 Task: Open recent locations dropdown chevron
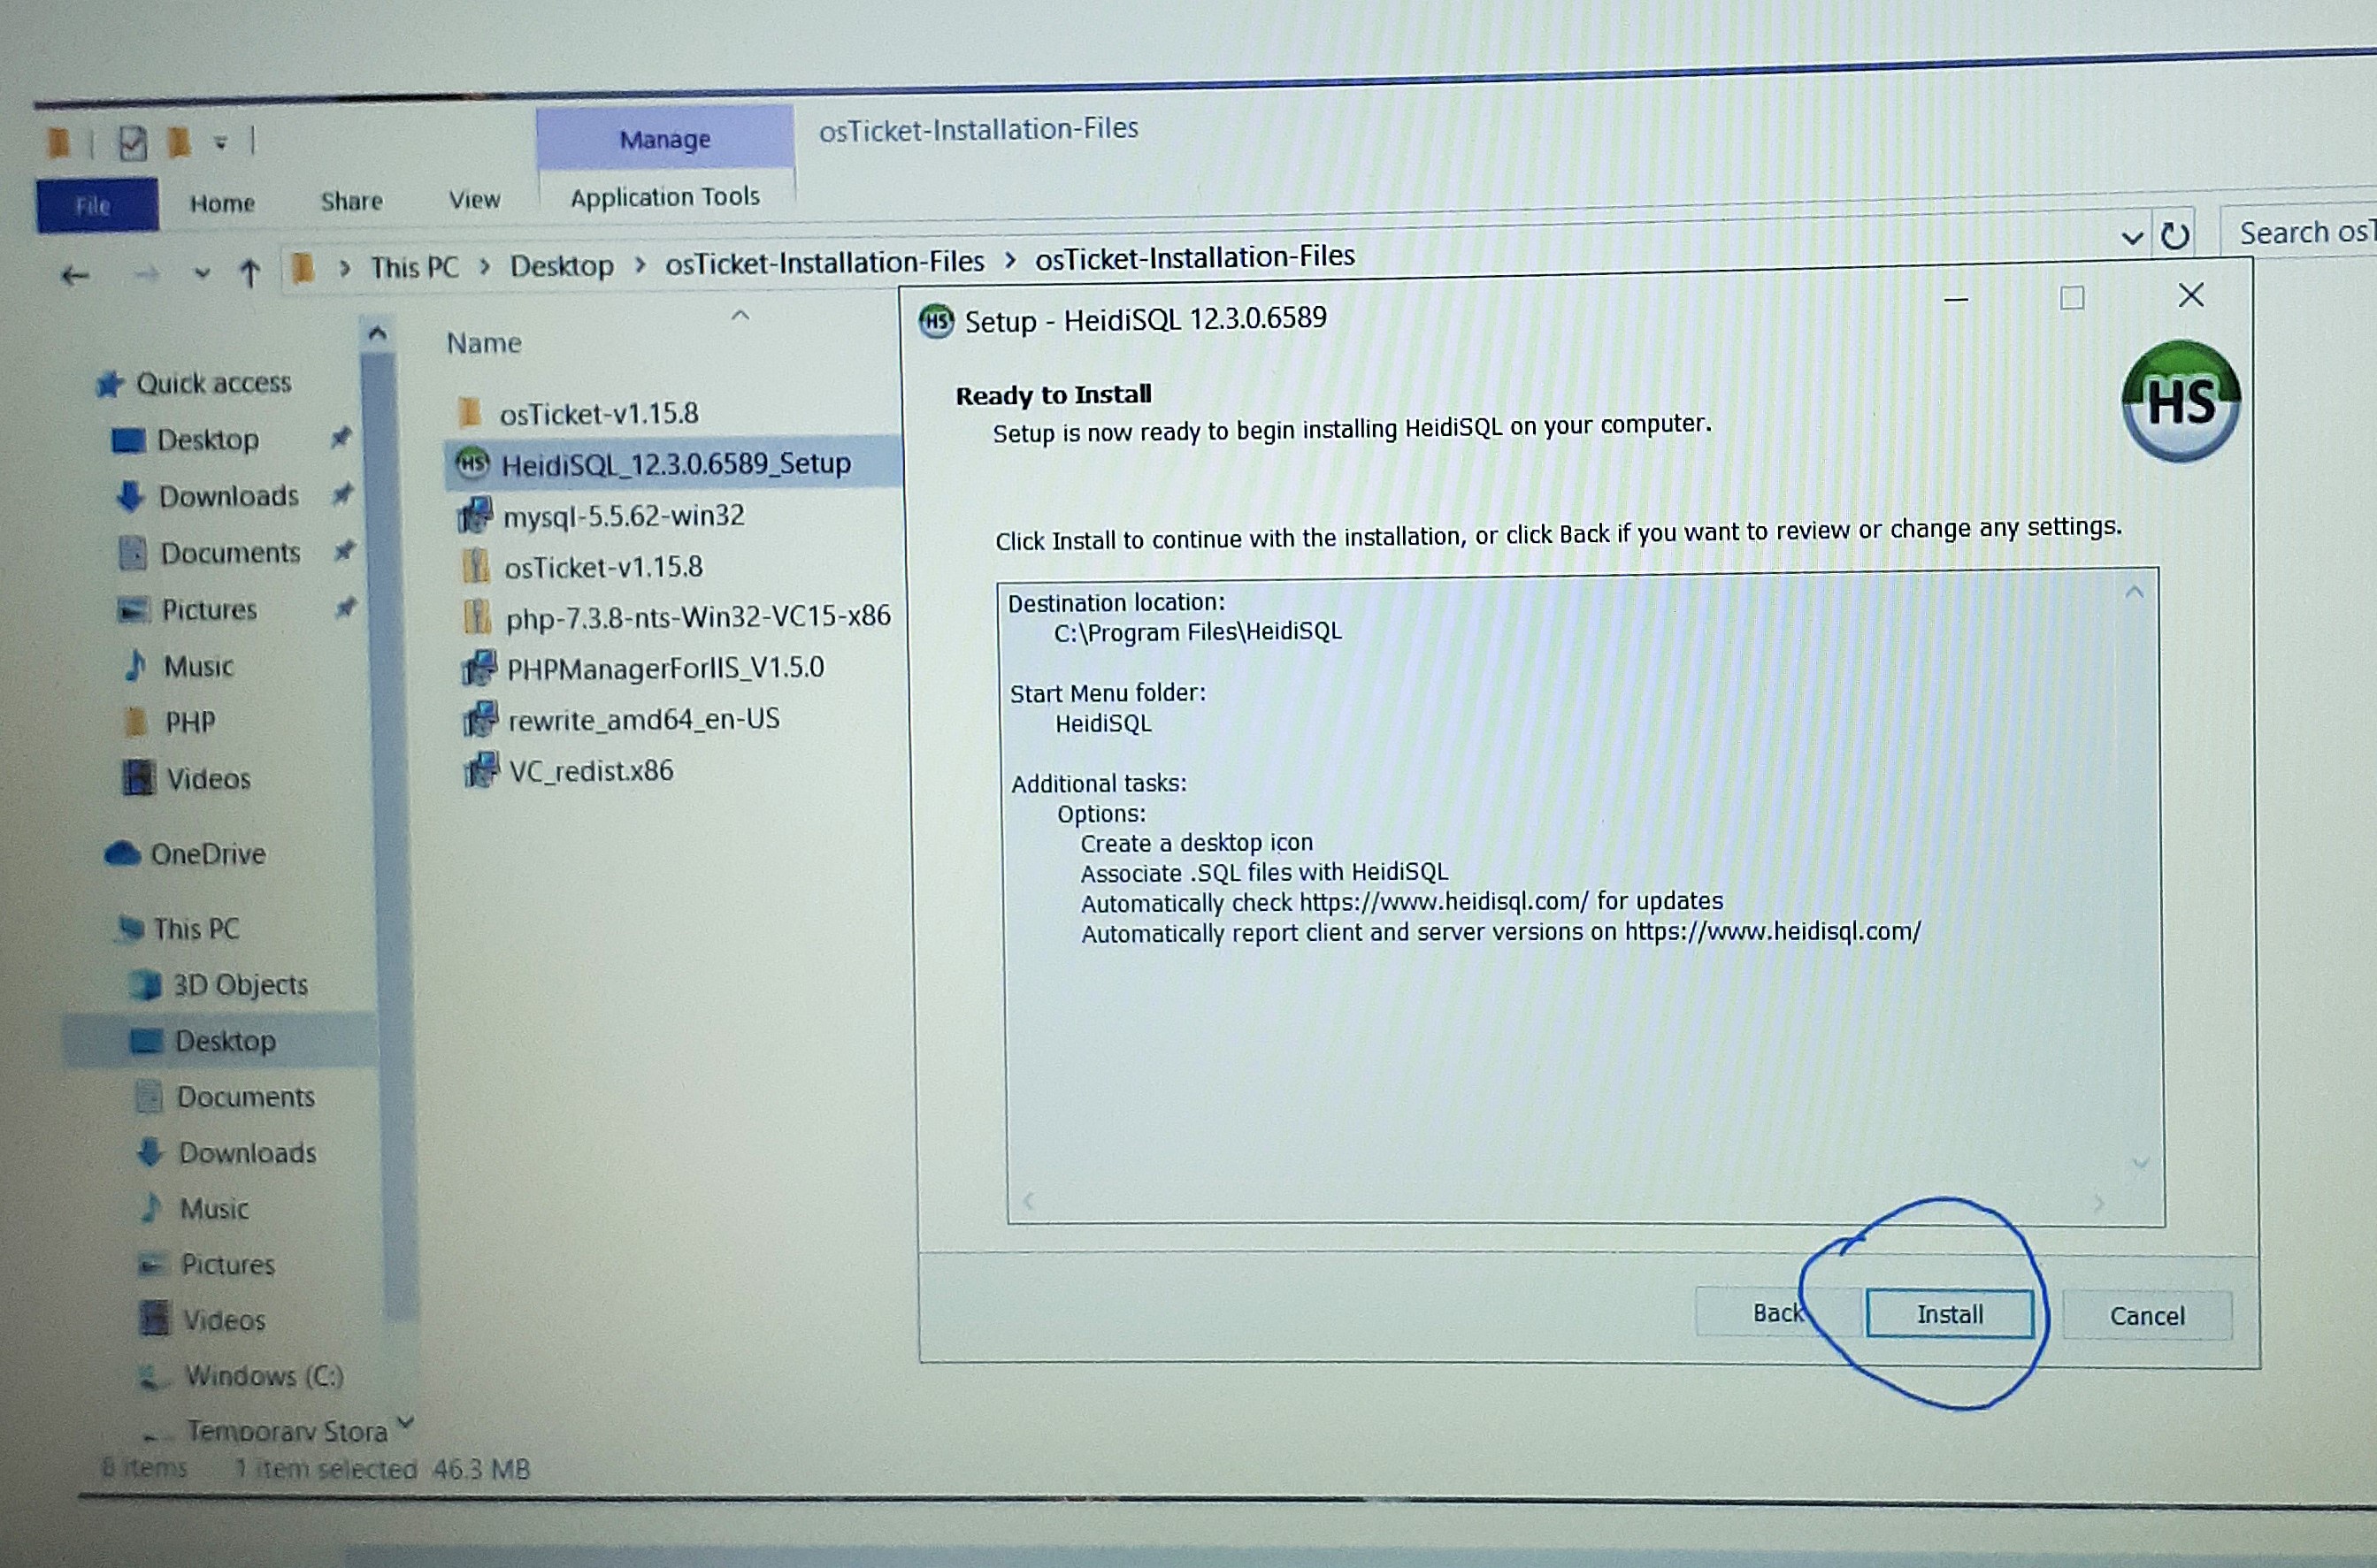(x=202, y=273)
